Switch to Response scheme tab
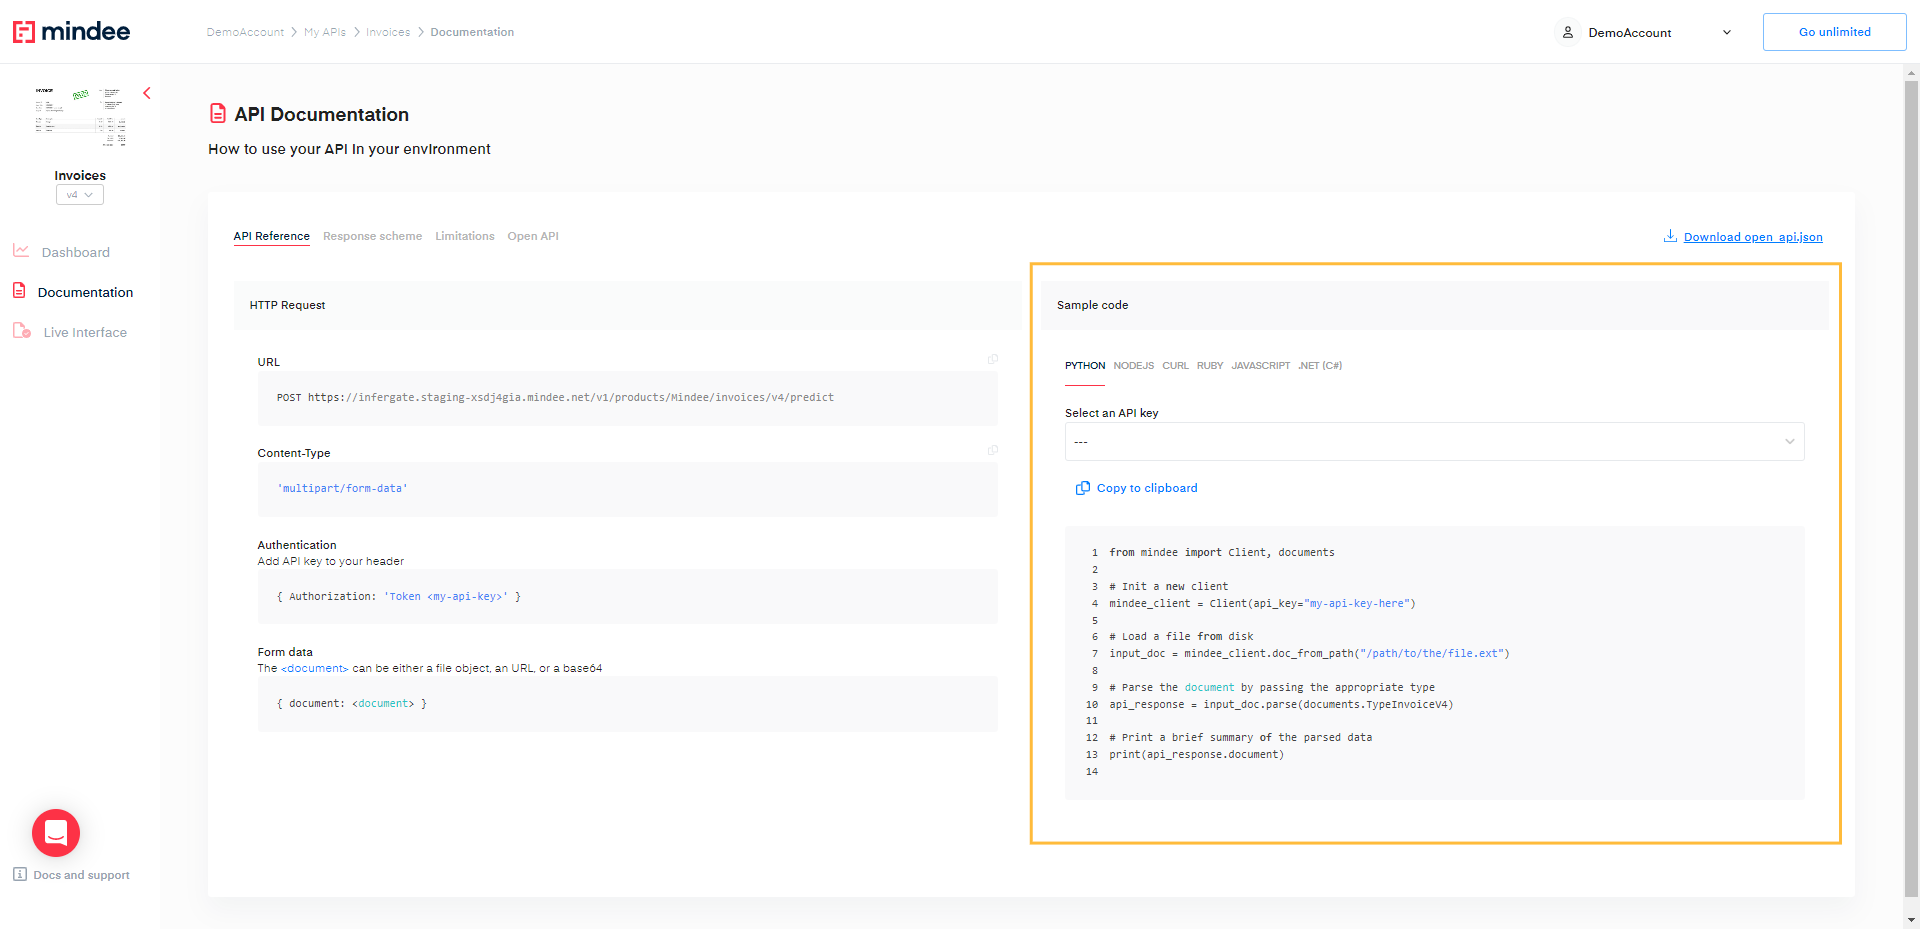Viewport: 1920px width, 929px height. point(372,236)
